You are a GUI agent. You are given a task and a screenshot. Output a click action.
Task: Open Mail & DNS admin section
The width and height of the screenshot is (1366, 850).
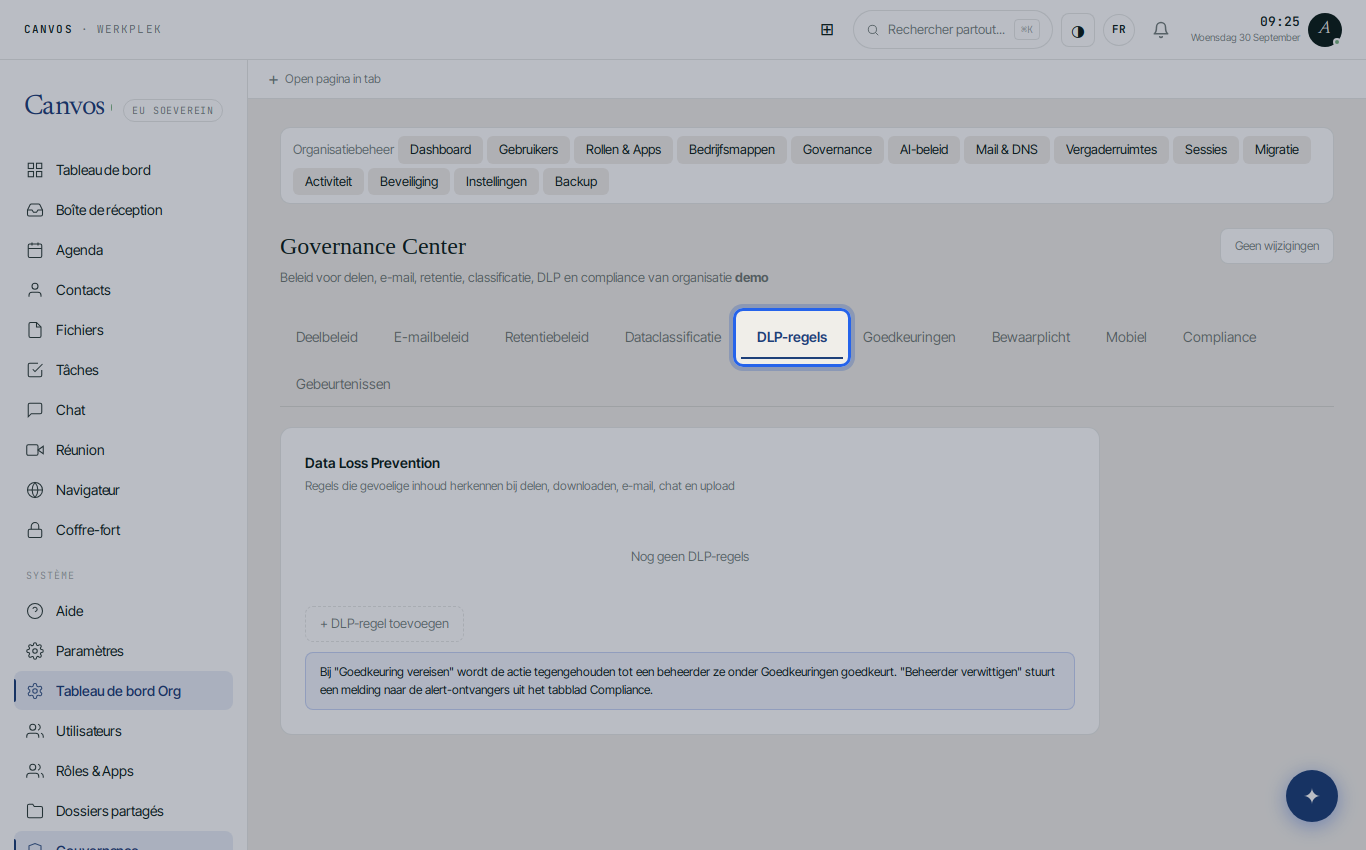pyautogui.click(x=1007, y=150)
